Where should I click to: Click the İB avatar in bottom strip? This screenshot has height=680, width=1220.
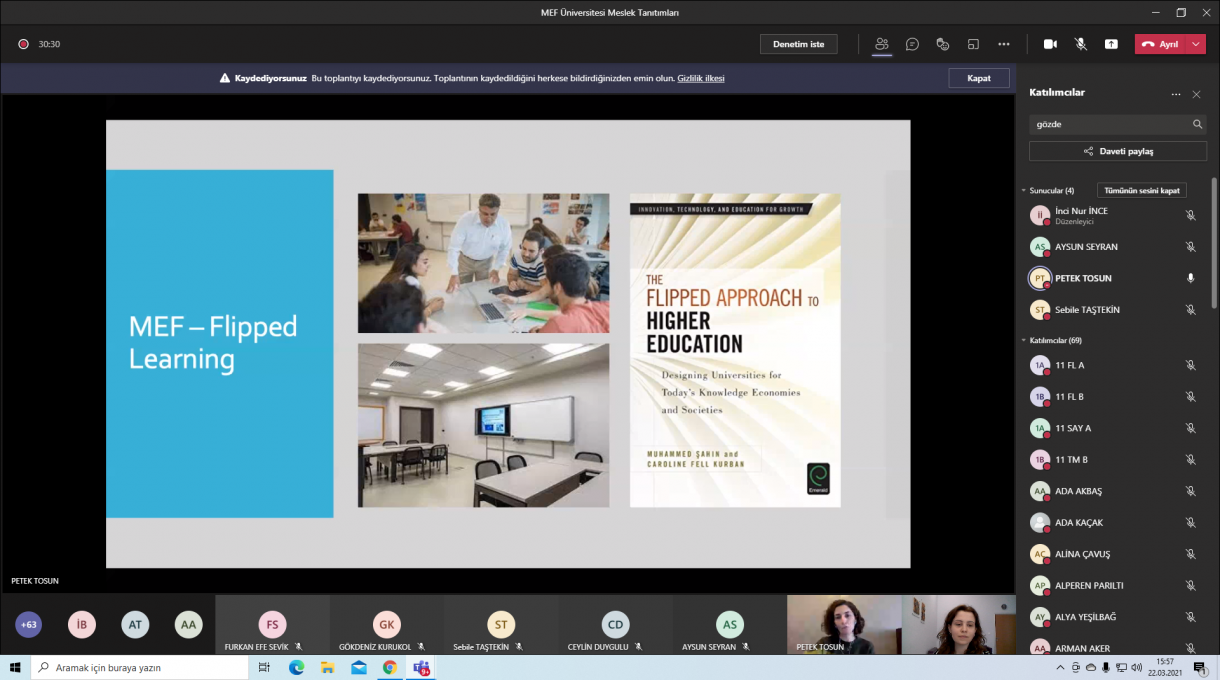click(x=82, y=625)
